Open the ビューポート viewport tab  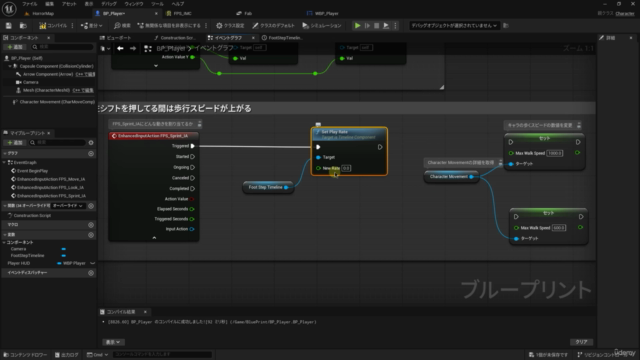[x=116, y=38]
